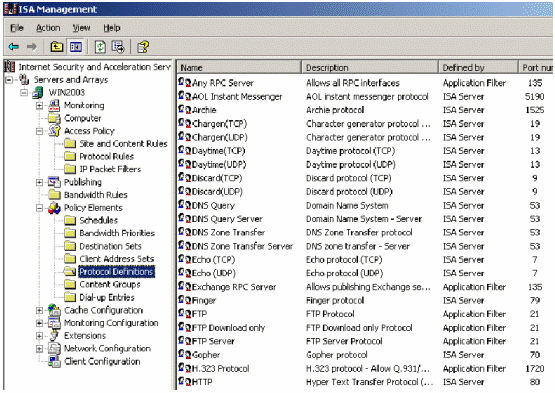Select Bandwidth Rules in the tree
This screenshot has width=555, height=393.
96,195
